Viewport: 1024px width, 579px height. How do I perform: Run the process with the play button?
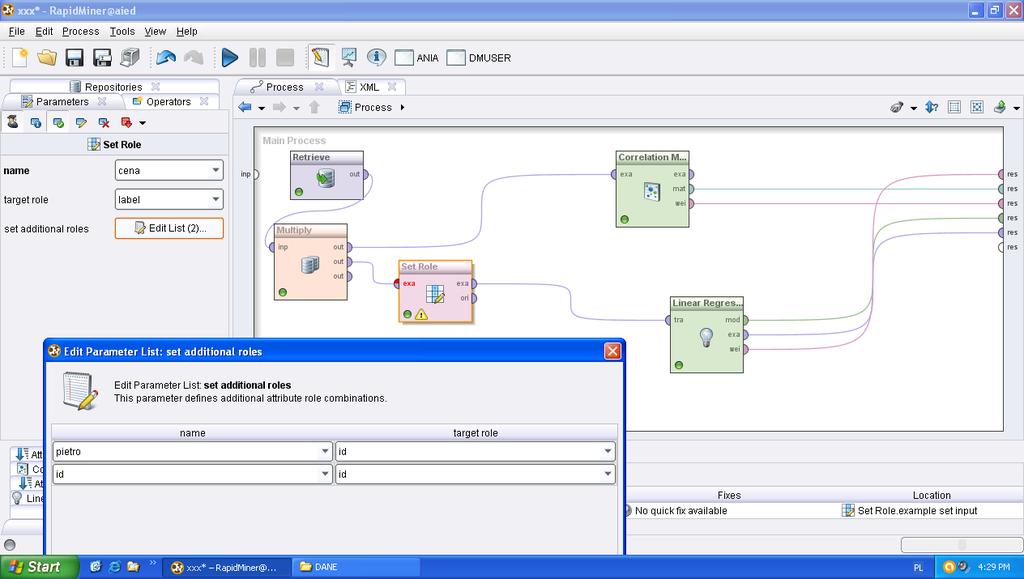230,57
